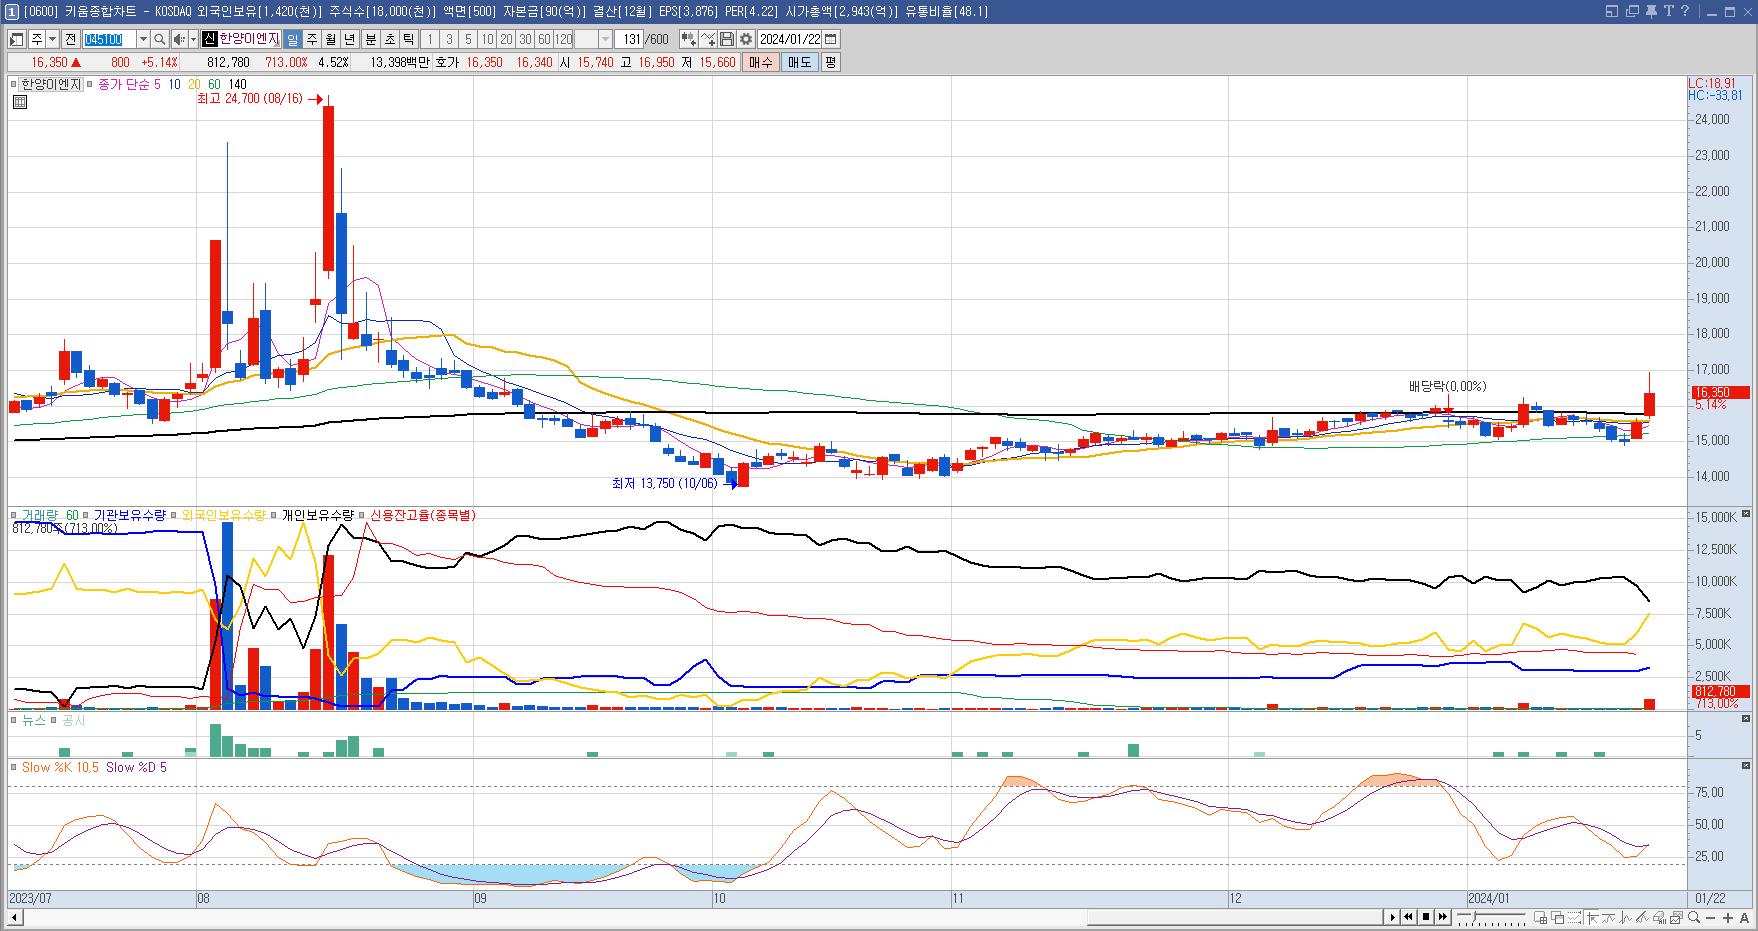Select the 틱 (tick) period button
The image size is (1758, 931).
click(x=408, y=39)
